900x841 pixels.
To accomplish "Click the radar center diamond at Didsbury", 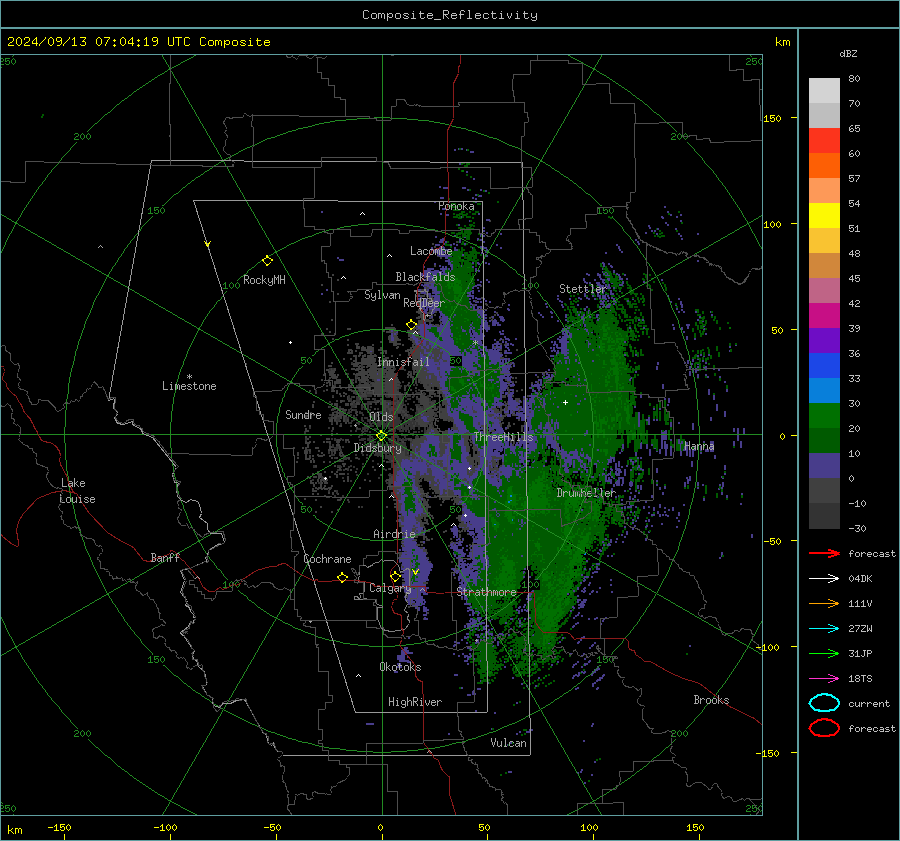I will click(x=382, y=436).
